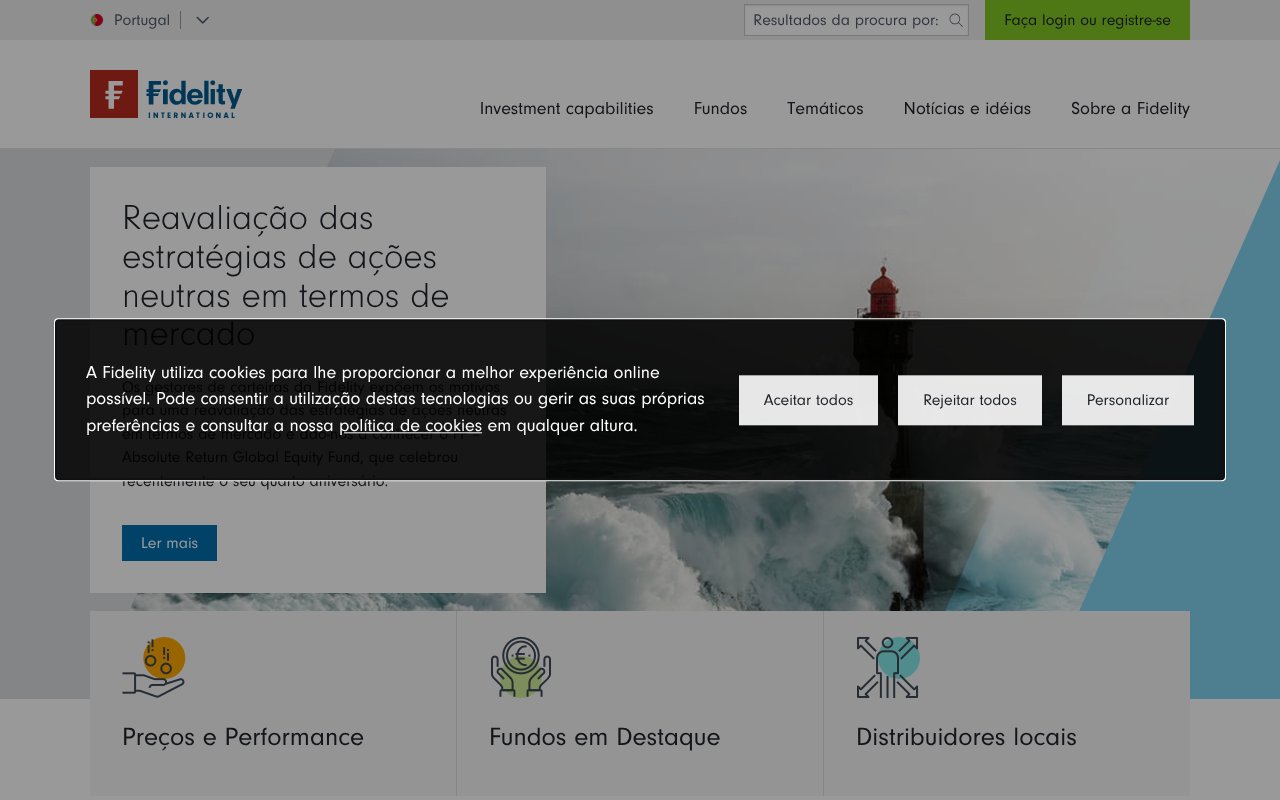
Task: Click the search magnifier icon
Action: click(x=954, y=20)
